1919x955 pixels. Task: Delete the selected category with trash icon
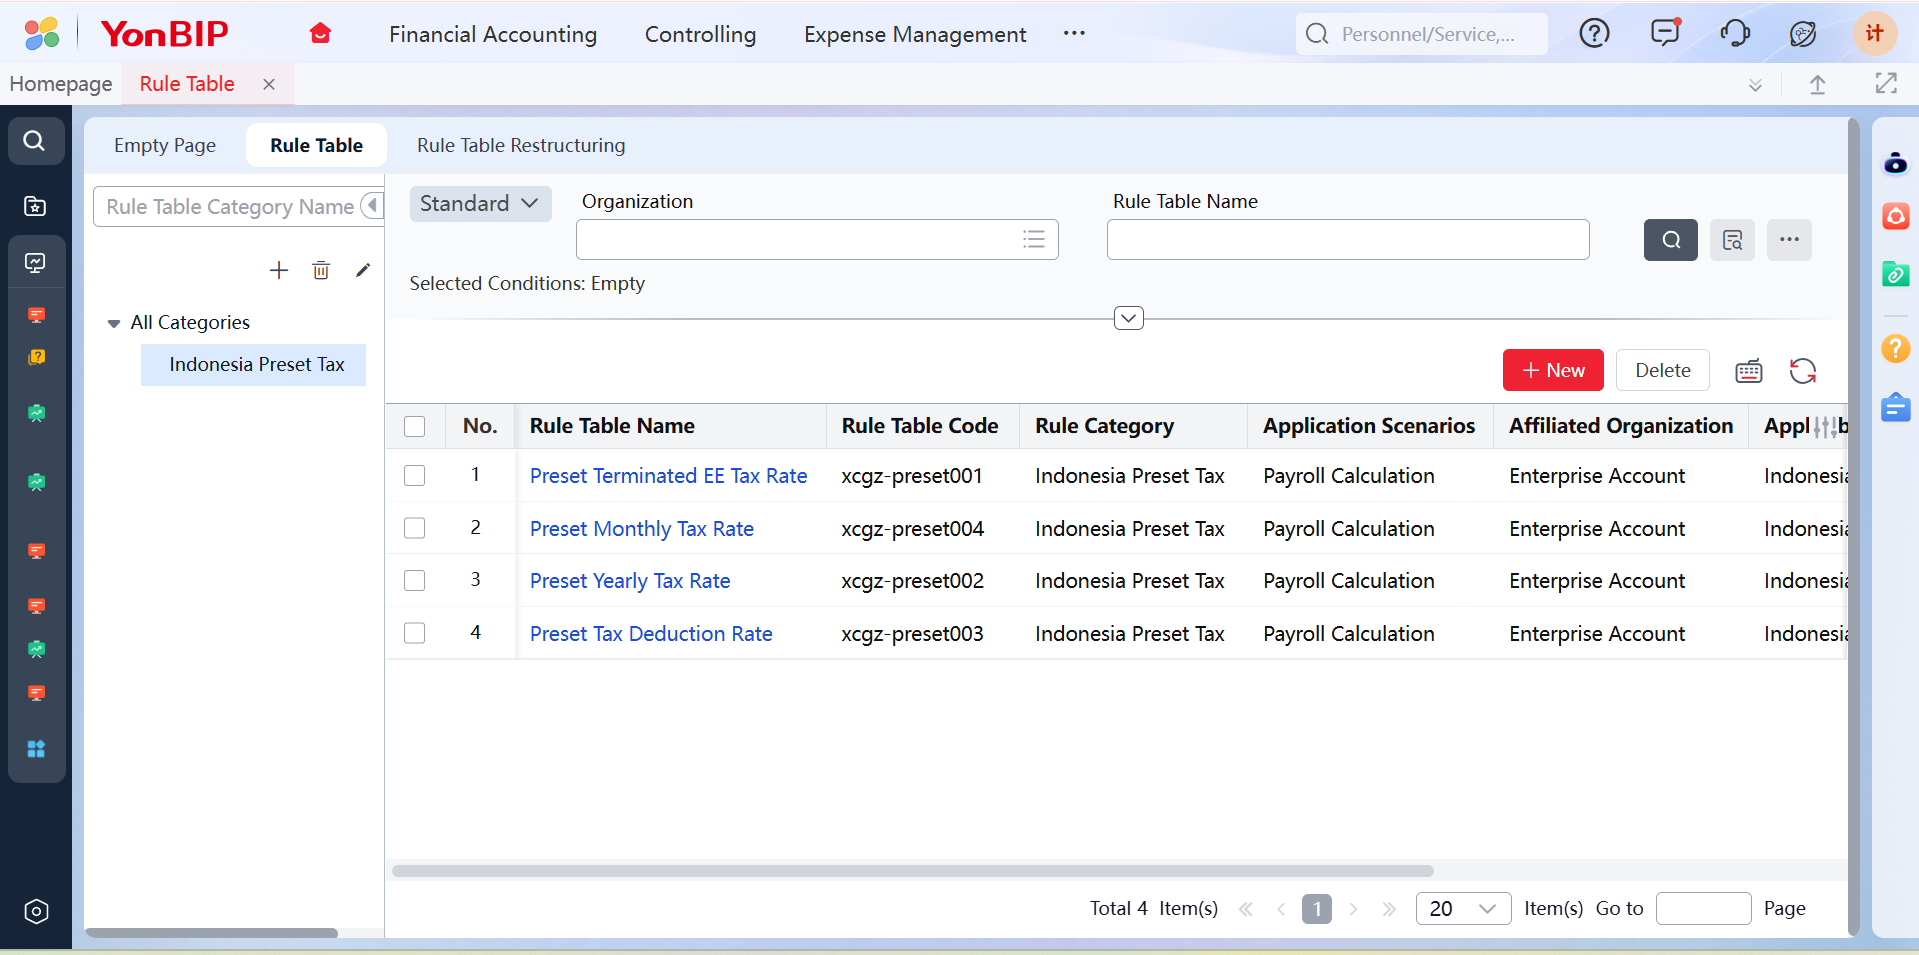[321, 270]
